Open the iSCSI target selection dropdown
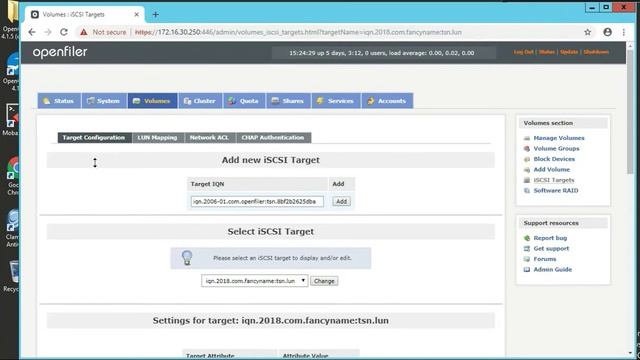 [x=254, y=281]
